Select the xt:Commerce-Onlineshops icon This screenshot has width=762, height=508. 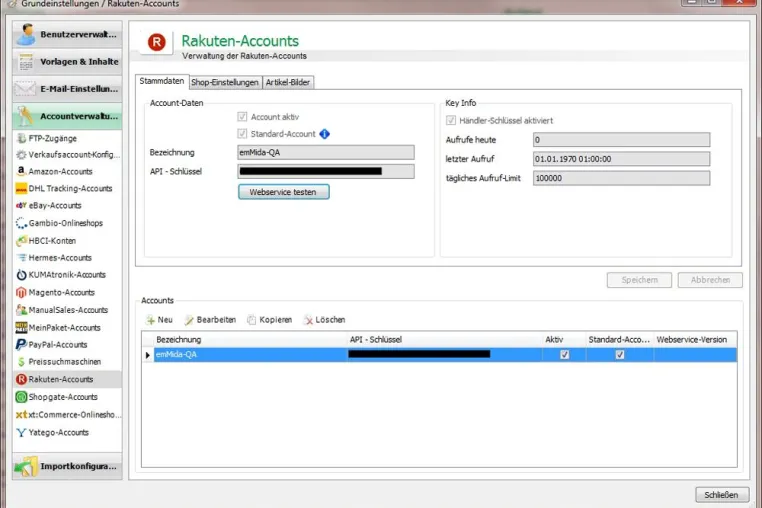(x=21, y=415)
